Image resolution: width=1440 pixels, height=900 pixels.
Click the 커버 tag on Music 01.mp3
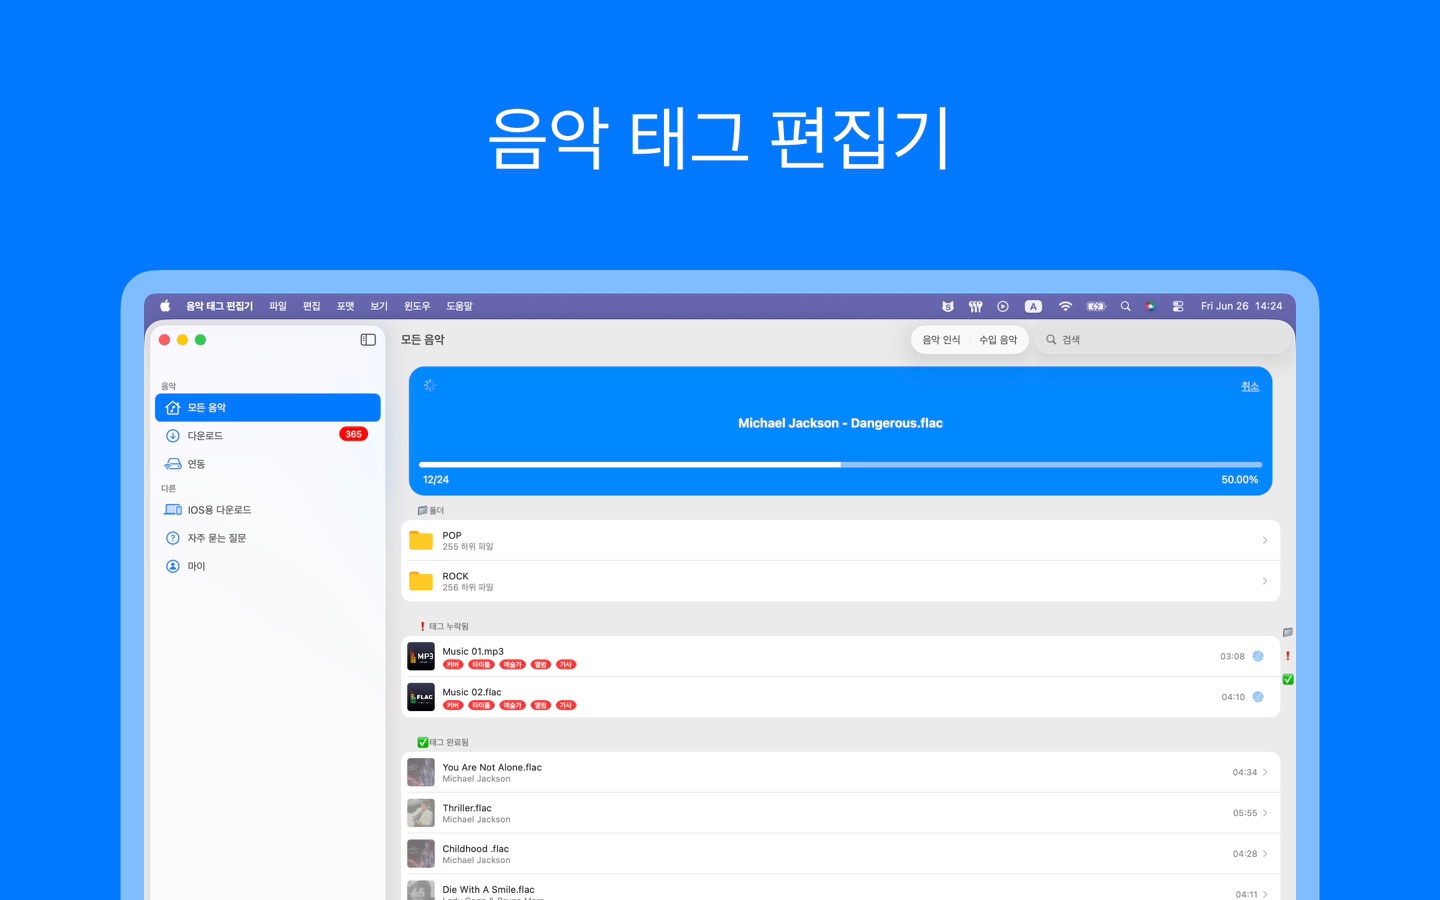point(453,665)
